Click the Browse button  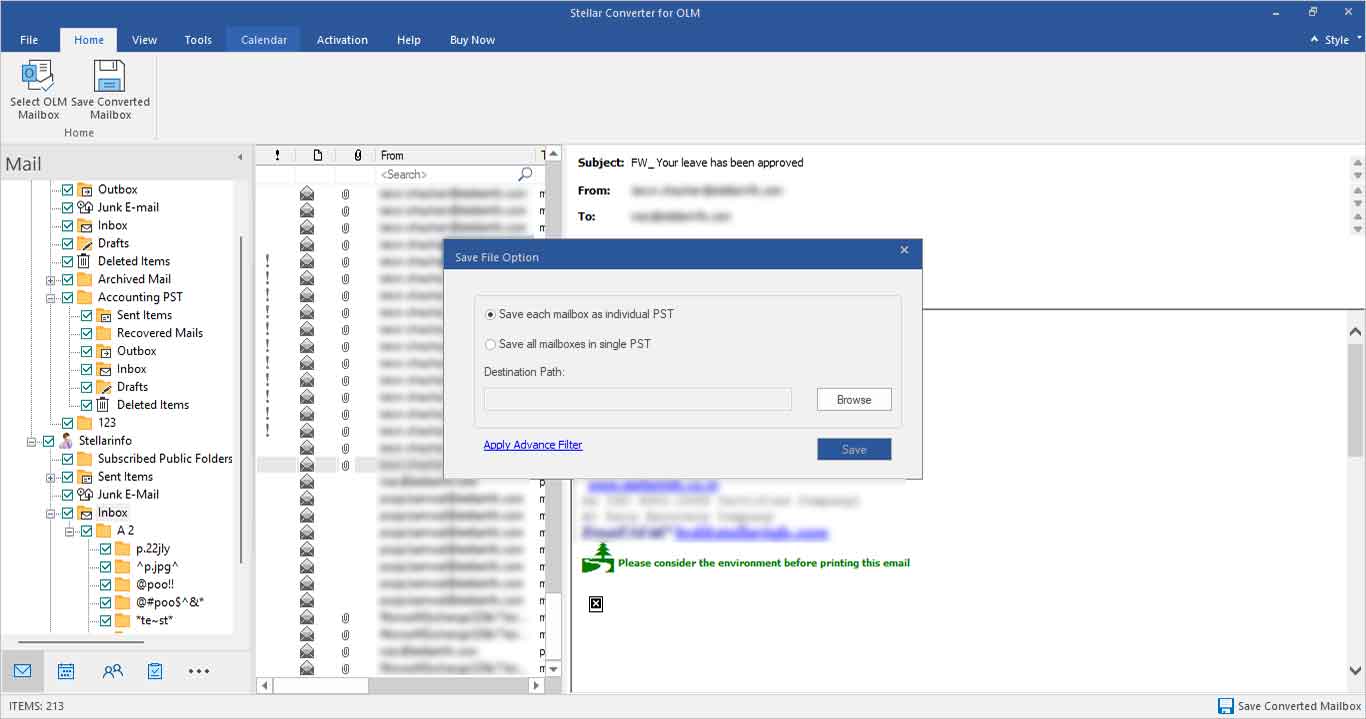pyautogui.click(x=854, y=400)
